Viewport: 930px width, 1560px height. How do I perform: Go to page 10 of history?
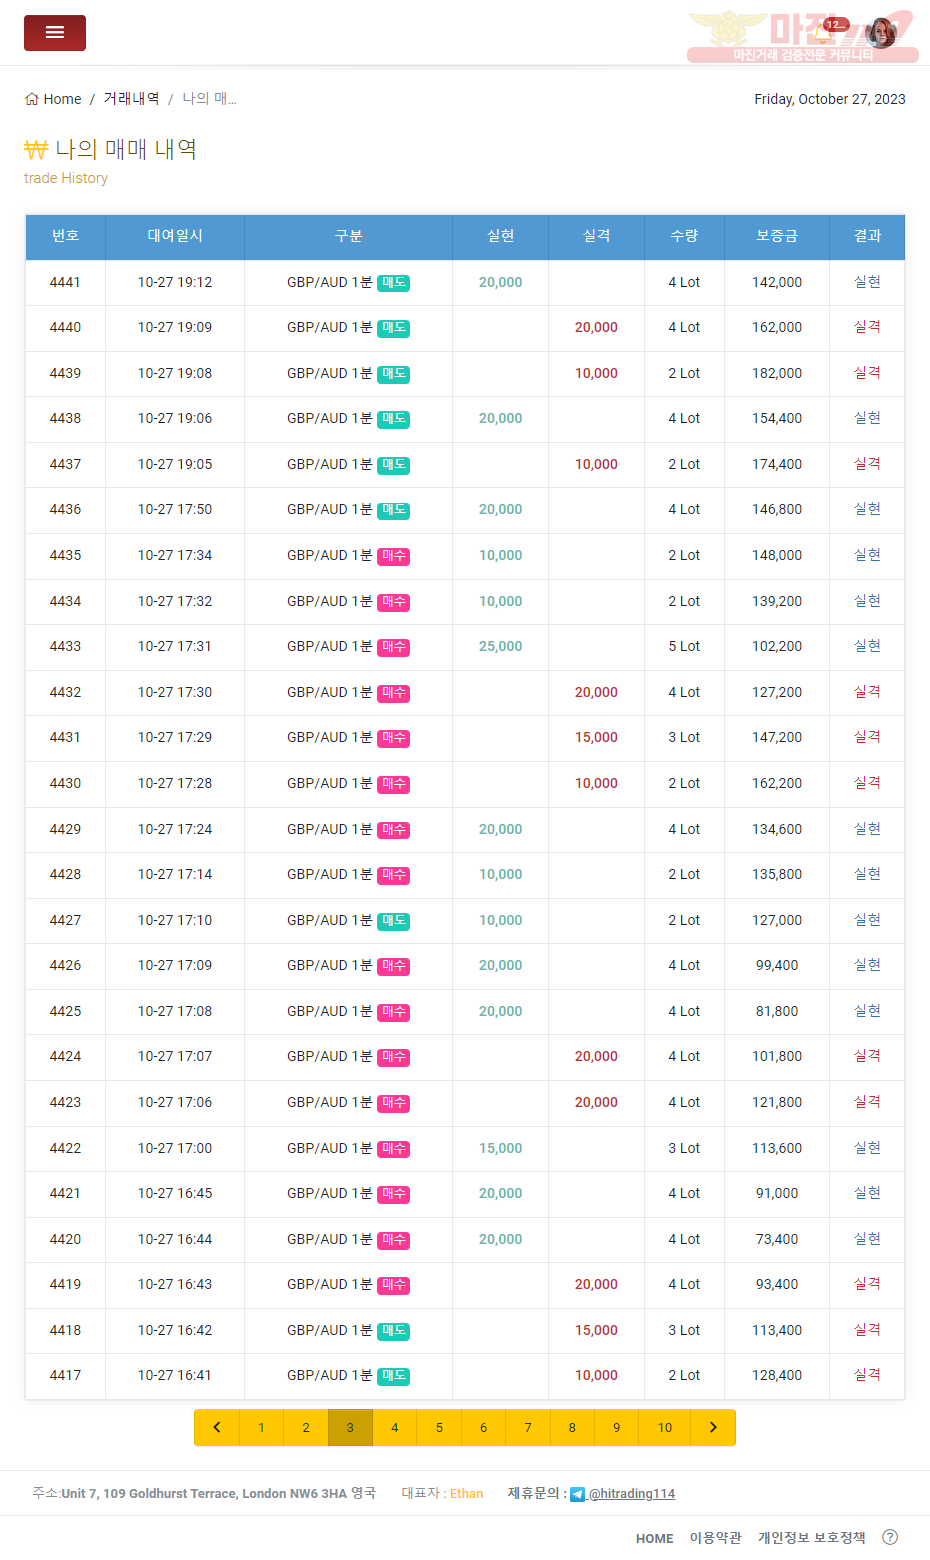click(665, 1428)
